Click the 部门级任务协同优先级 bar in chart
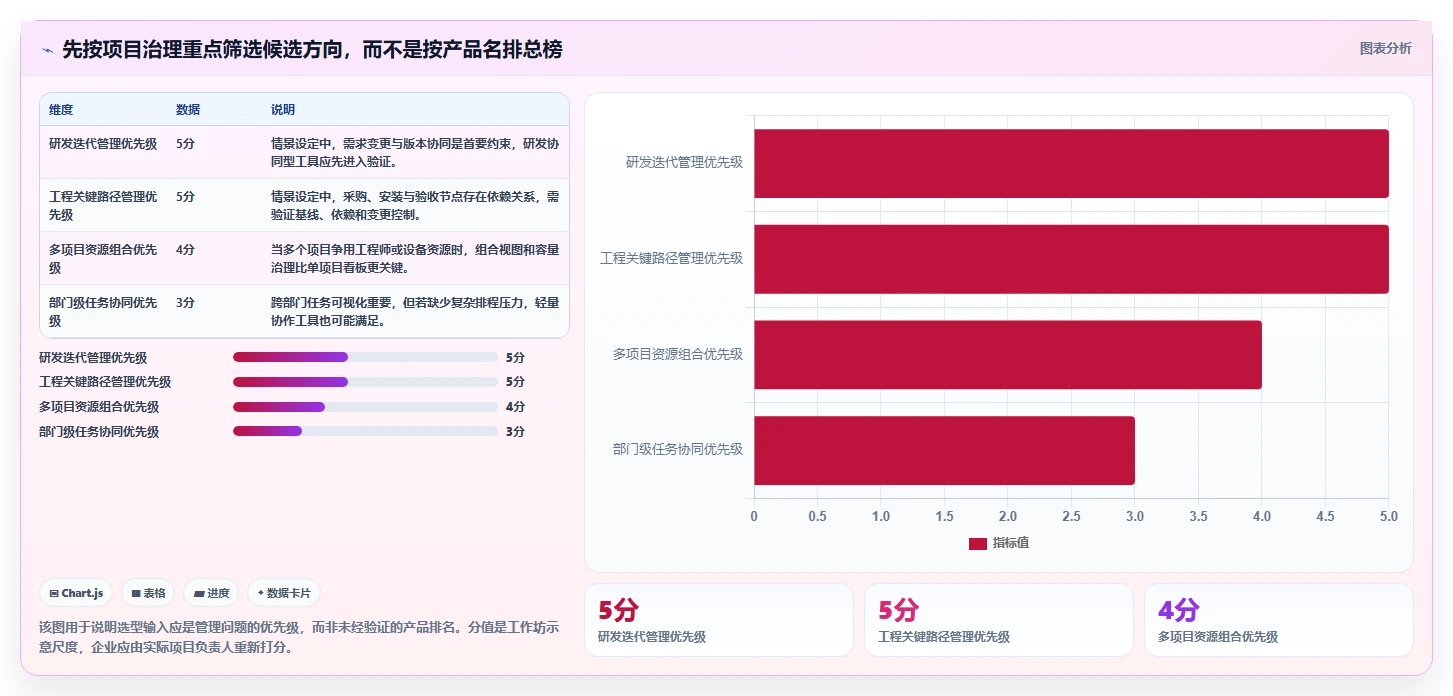The image size is (1453, 696). [x=944, y=450]
